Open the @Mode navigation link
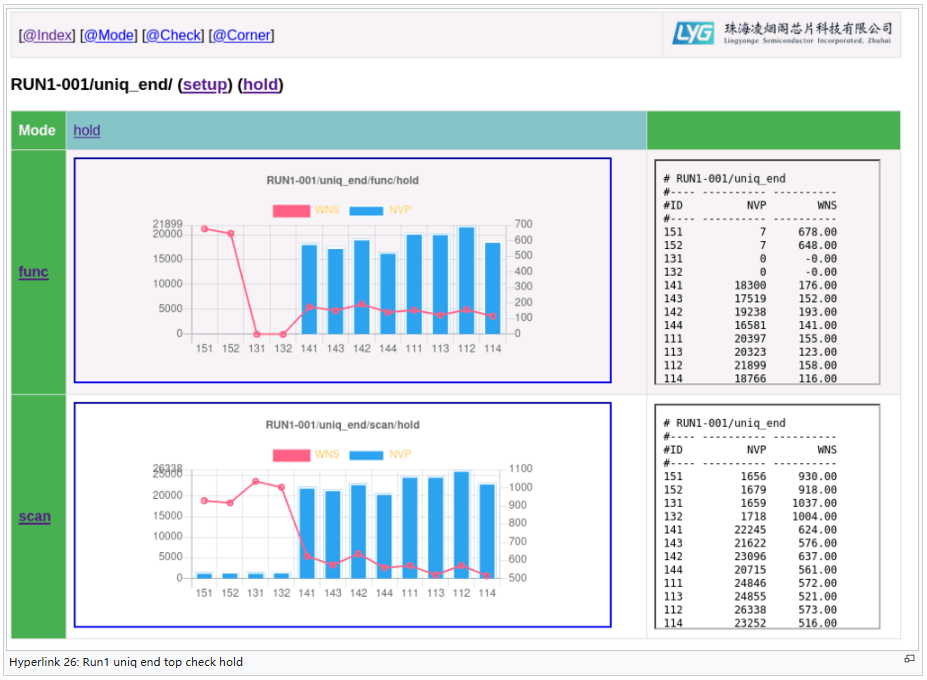Viewport: 927px width, 680px height. tap(109, 35)
